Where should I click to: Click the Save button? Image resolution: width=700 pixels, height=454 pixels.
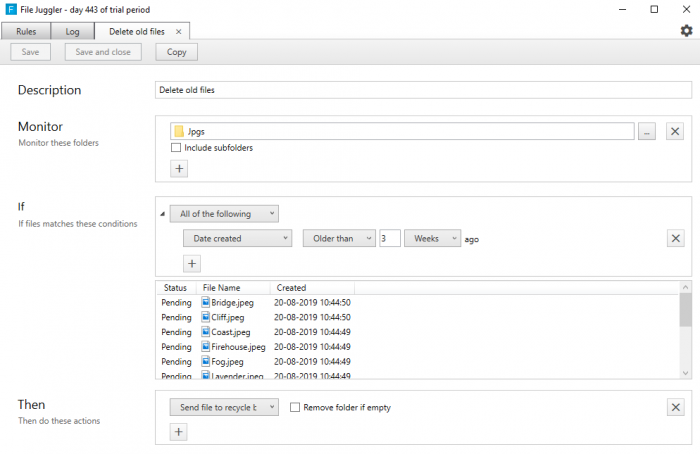click(x=30, y=52)
